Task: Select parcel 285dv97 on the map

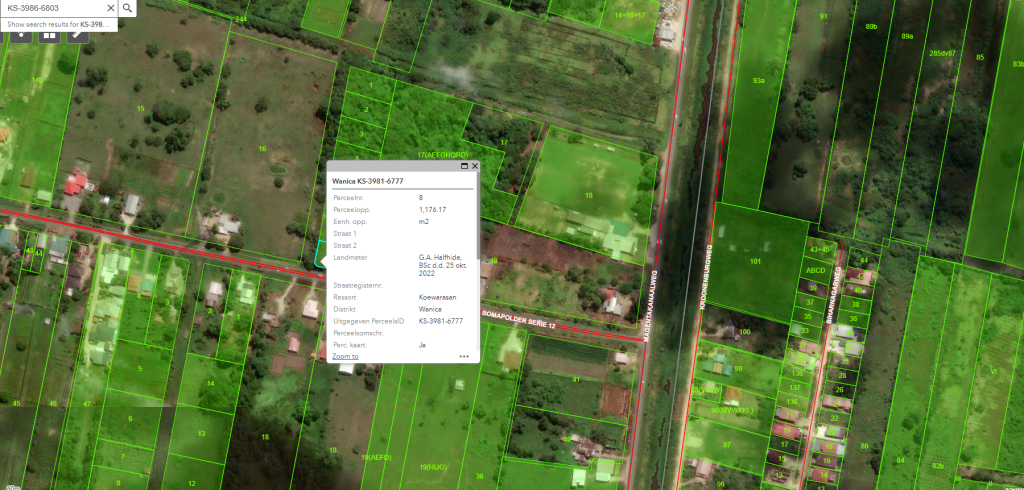Action: (x=942, y=52)
